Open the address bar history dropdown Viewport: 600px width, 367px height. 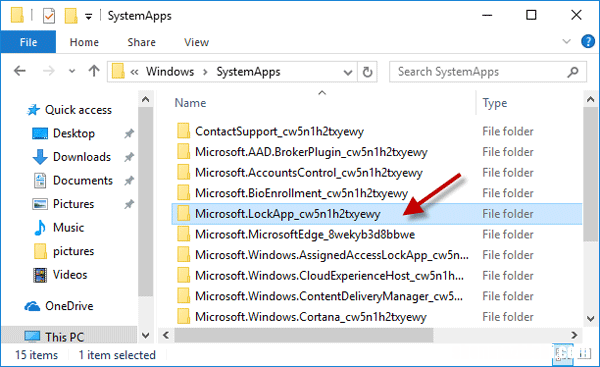coord(347,72)
